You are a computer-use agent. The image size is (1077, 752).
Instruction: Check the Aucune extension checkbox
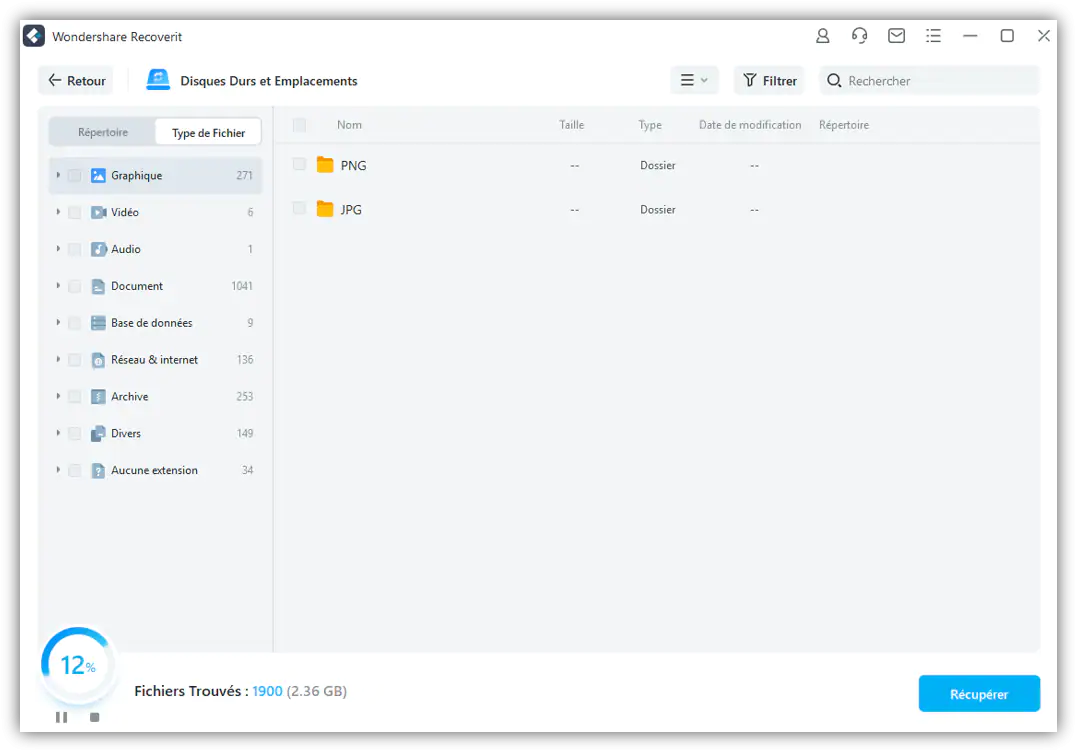point(75,470)
